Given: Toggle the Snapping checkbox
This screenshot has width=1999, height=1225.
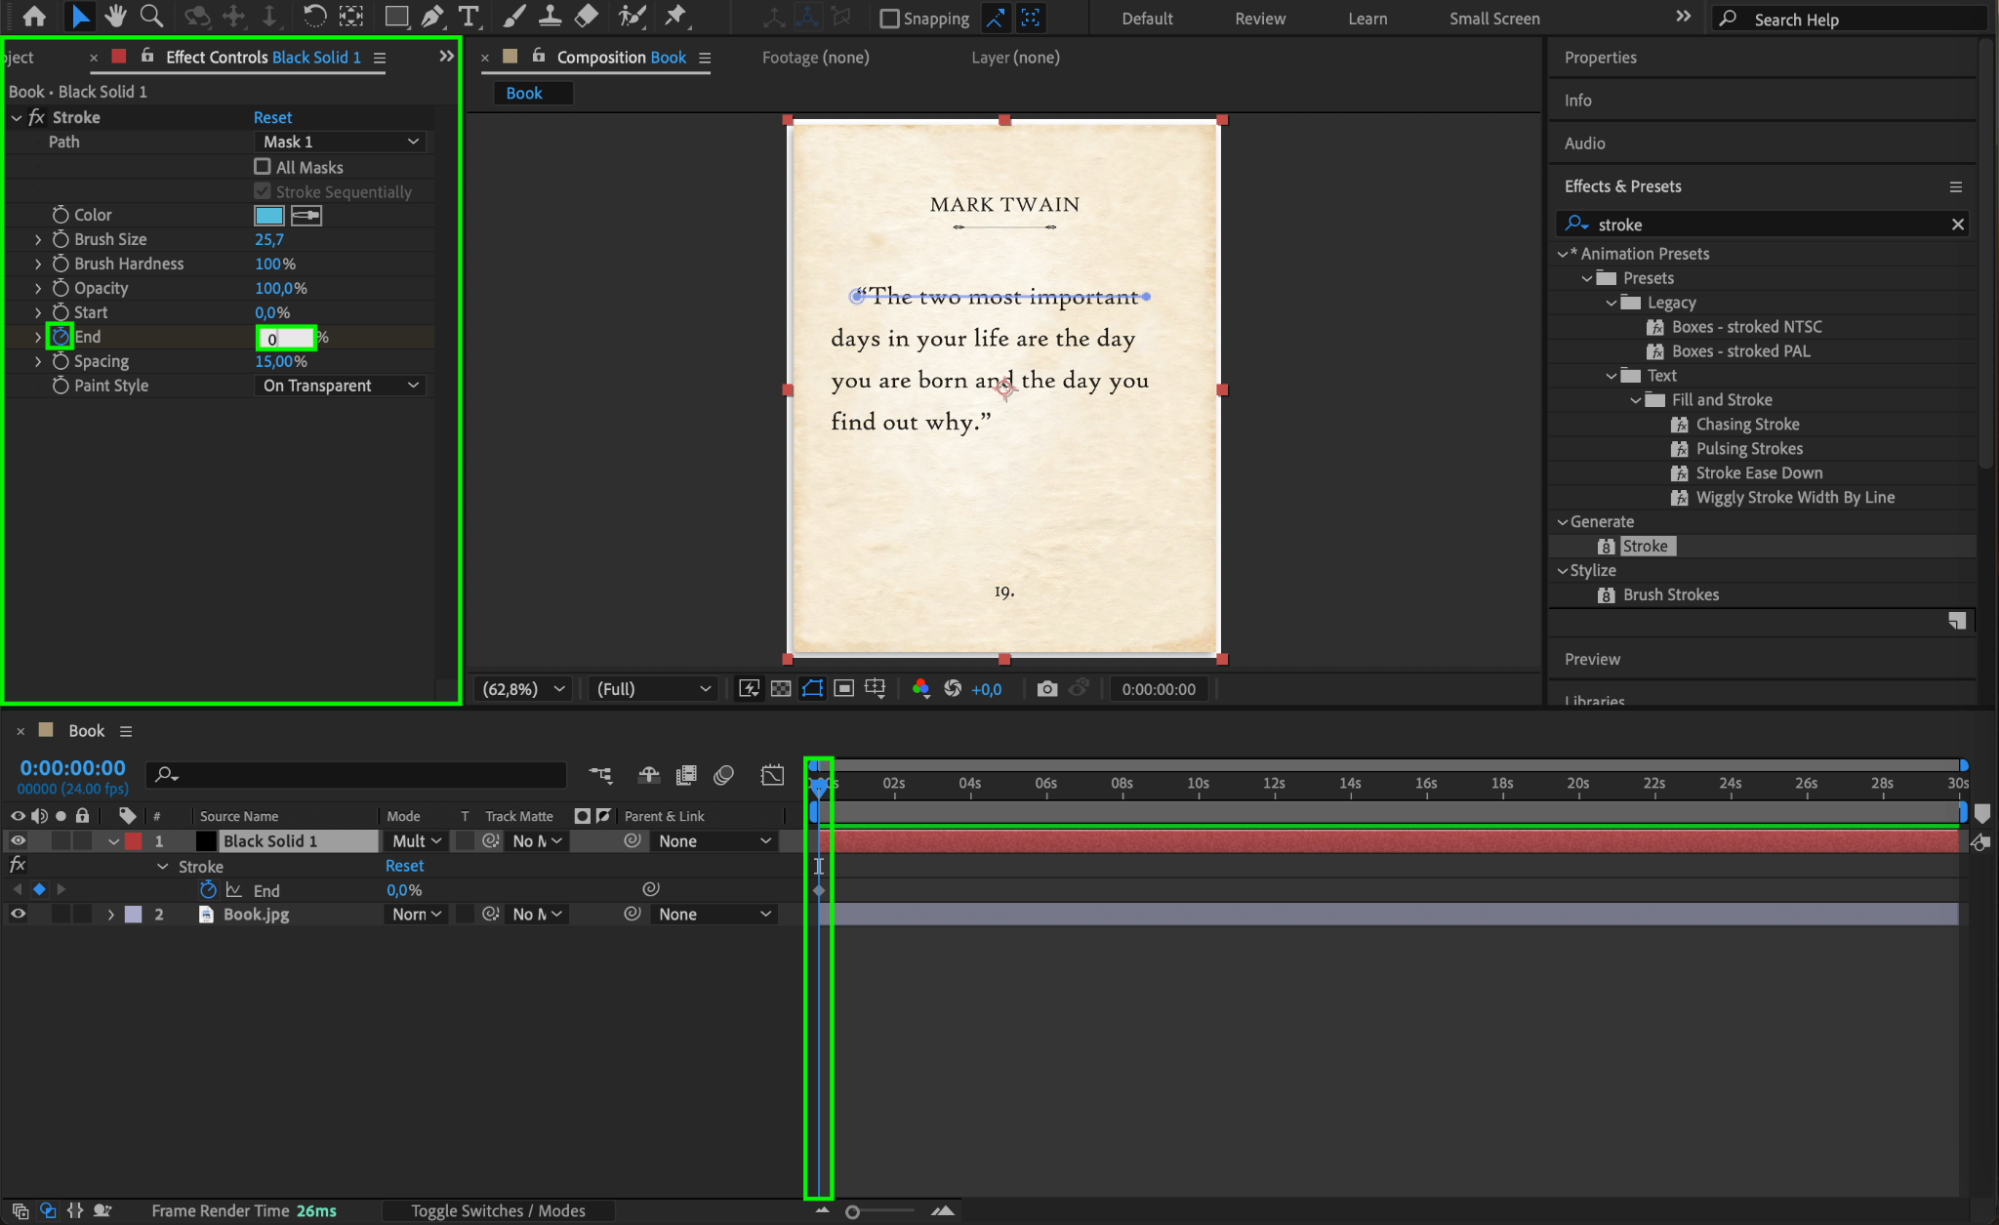Looking at the screenshot, I should (889, 18).
